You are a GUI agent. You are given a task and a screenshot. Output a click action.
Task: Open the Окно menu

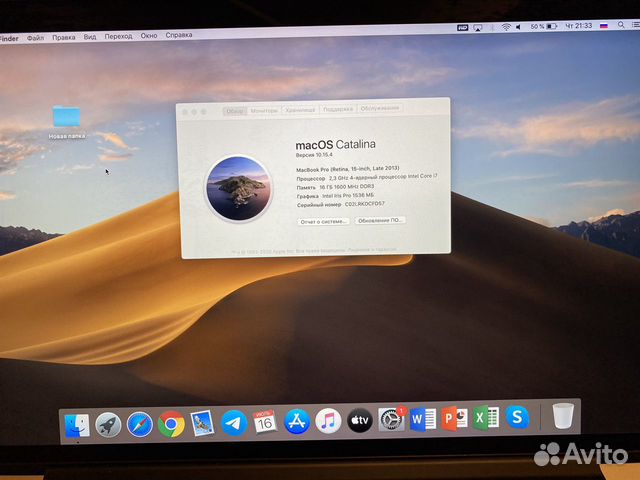click(x=149, y=36)
